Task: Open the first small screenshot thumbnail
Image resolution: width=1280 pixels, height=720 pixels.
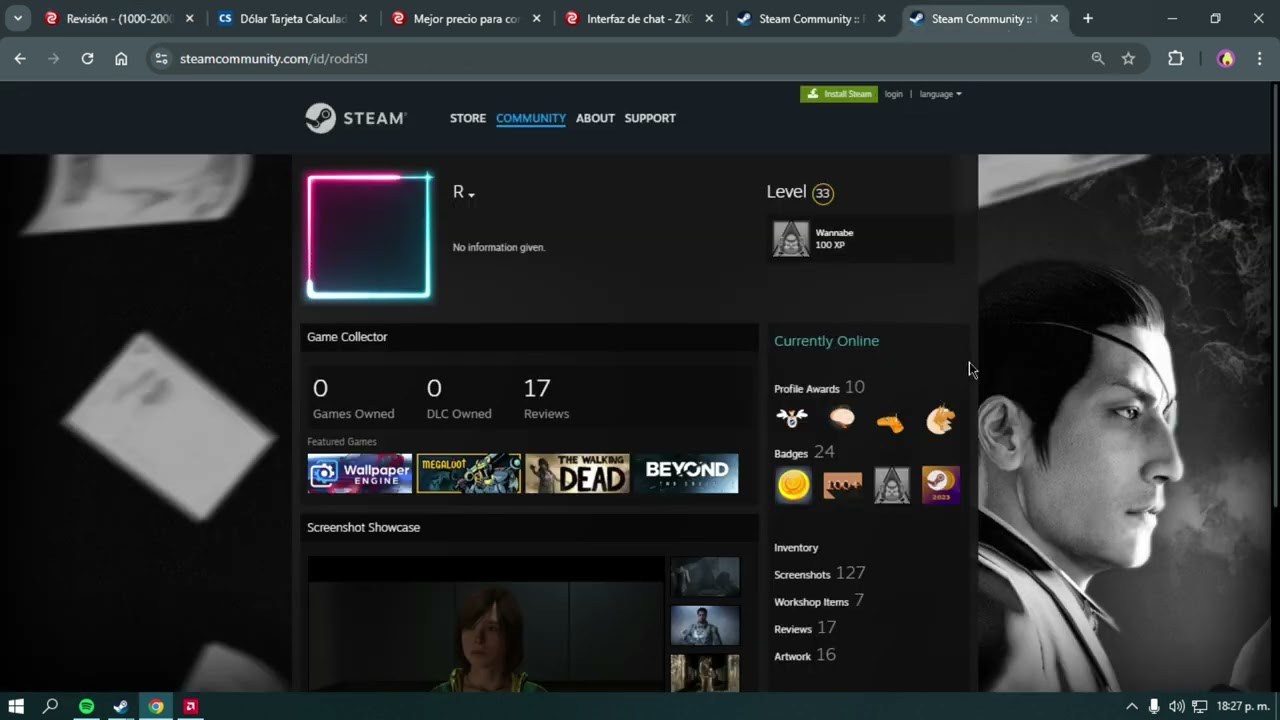Action: [x=705, y=578]
